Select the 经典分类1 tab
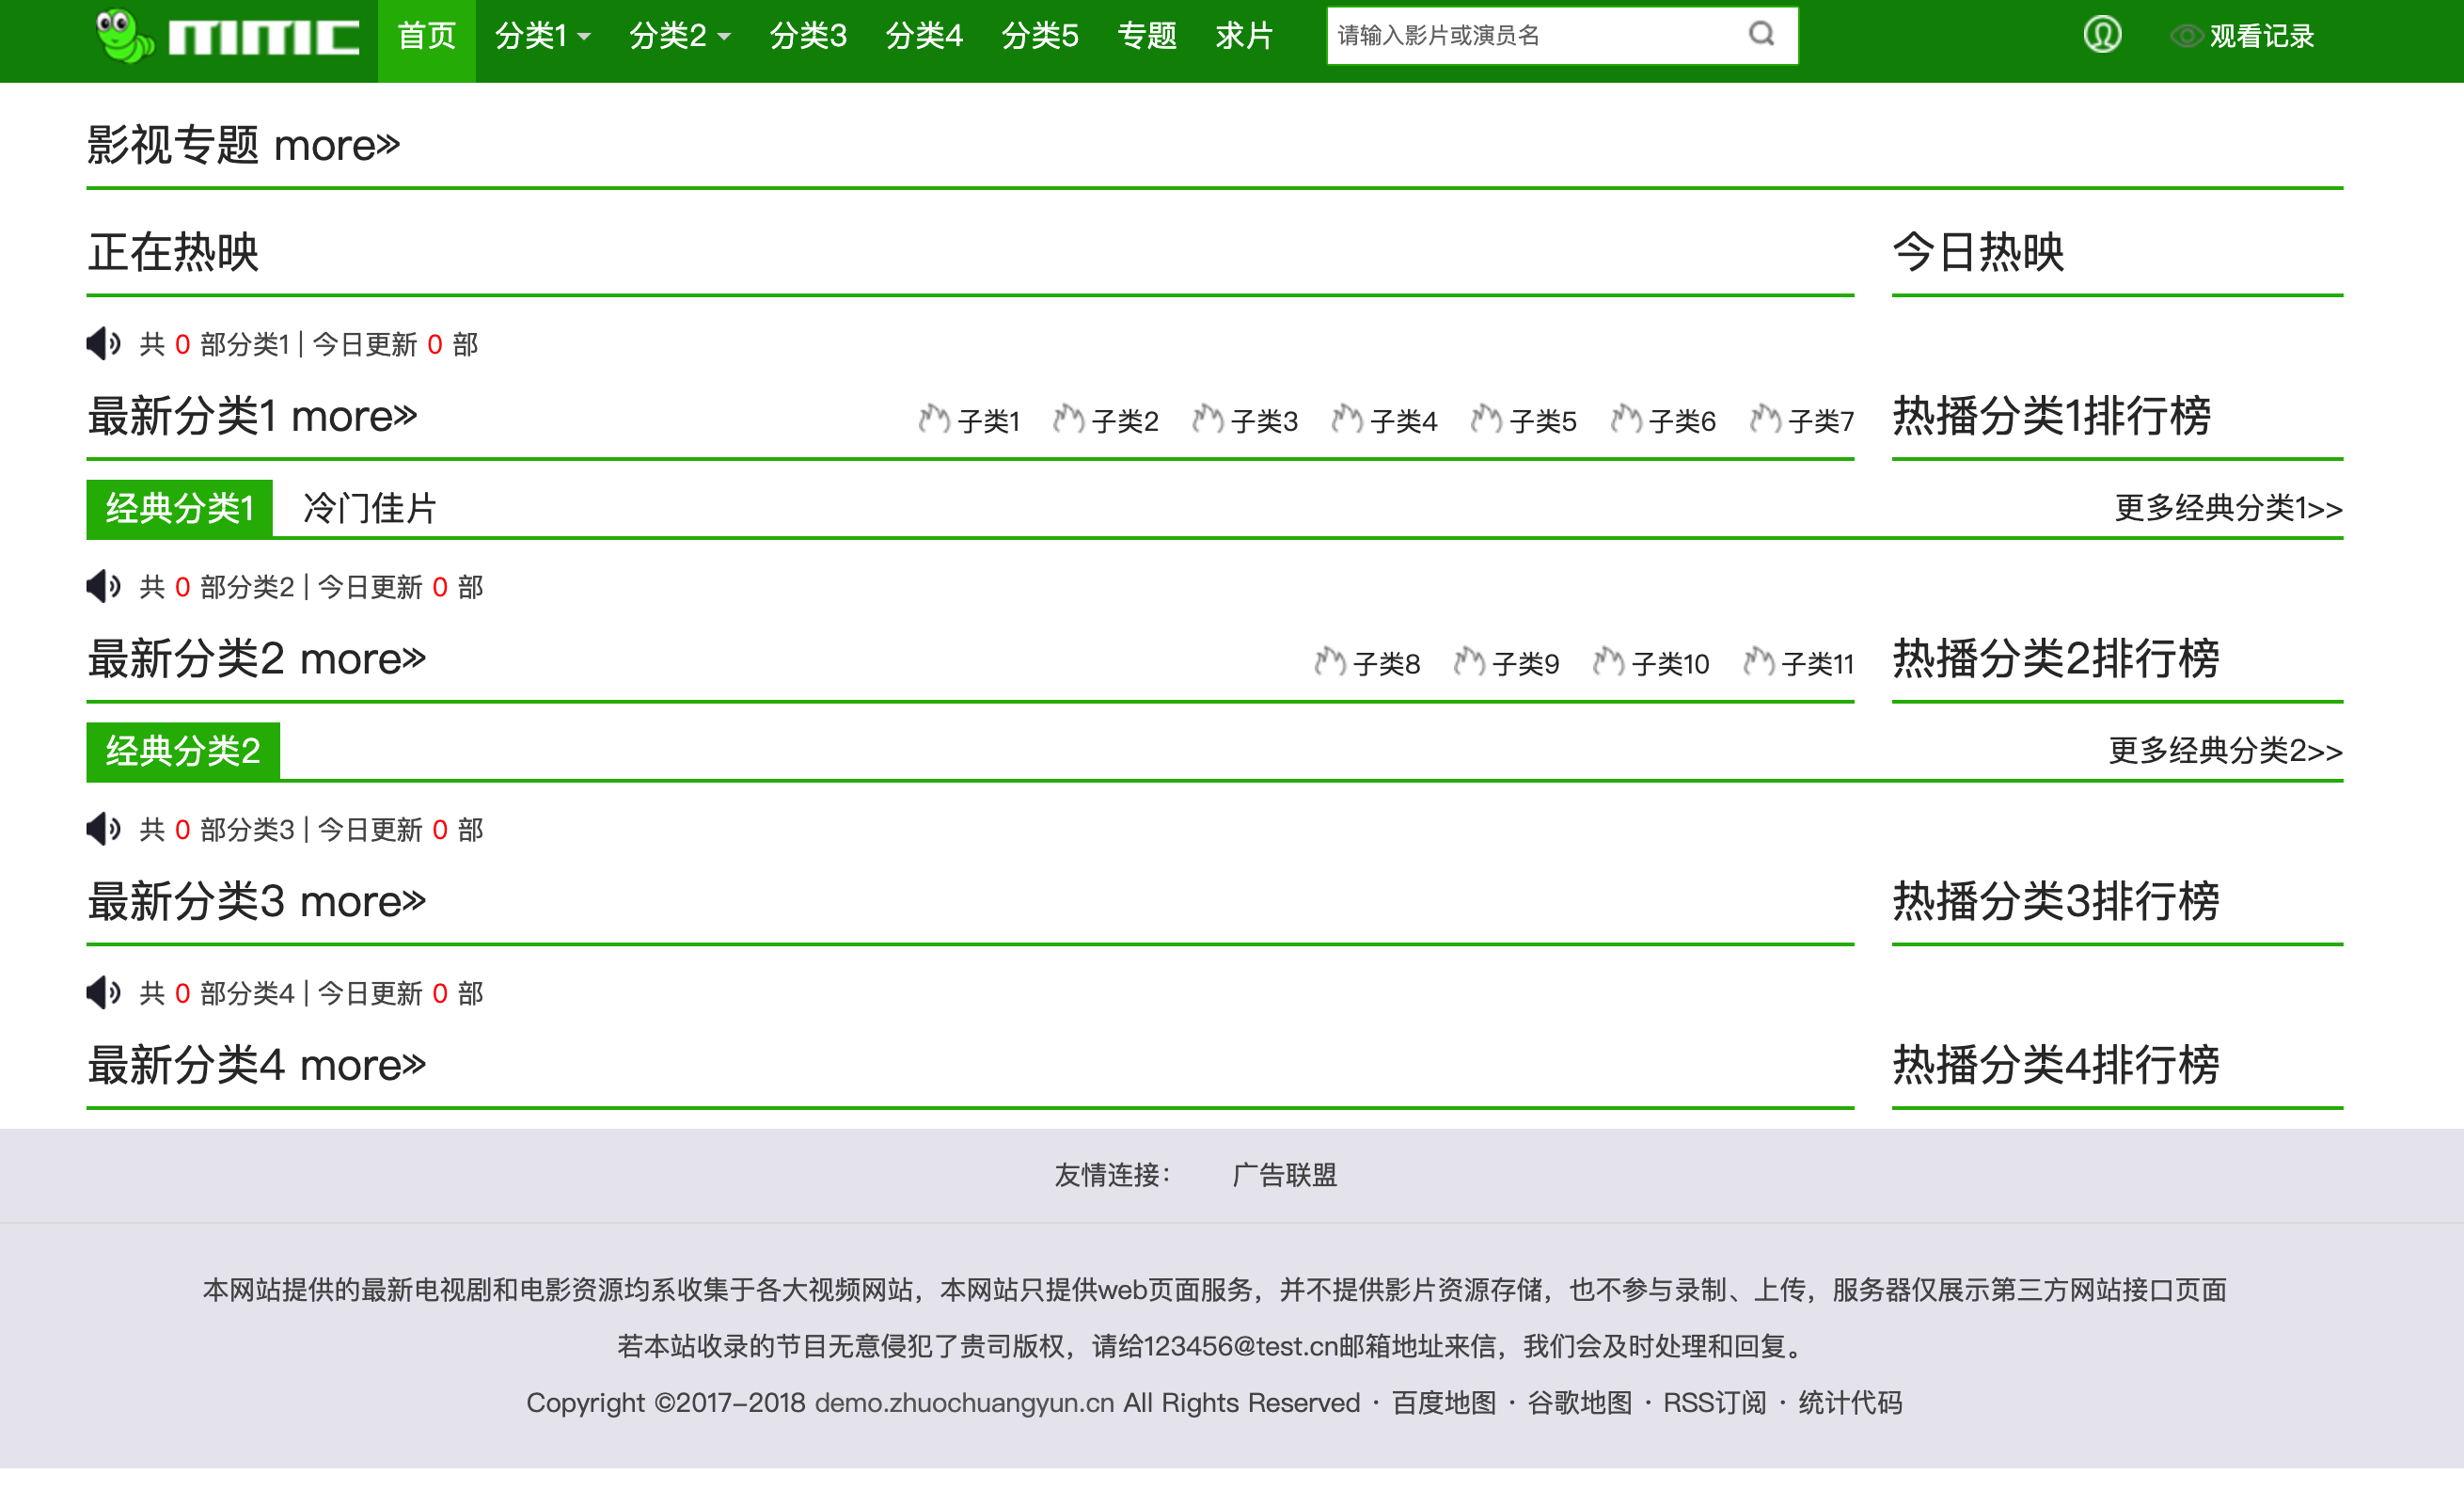The width and height of the screenshot is (2464, 1490). [180, 508]
